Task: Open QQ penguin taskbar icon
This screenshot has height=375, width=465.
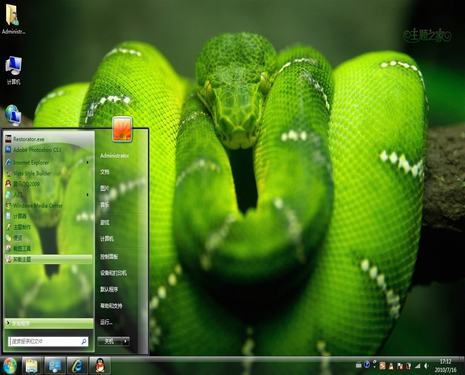Action: (100, 366)
